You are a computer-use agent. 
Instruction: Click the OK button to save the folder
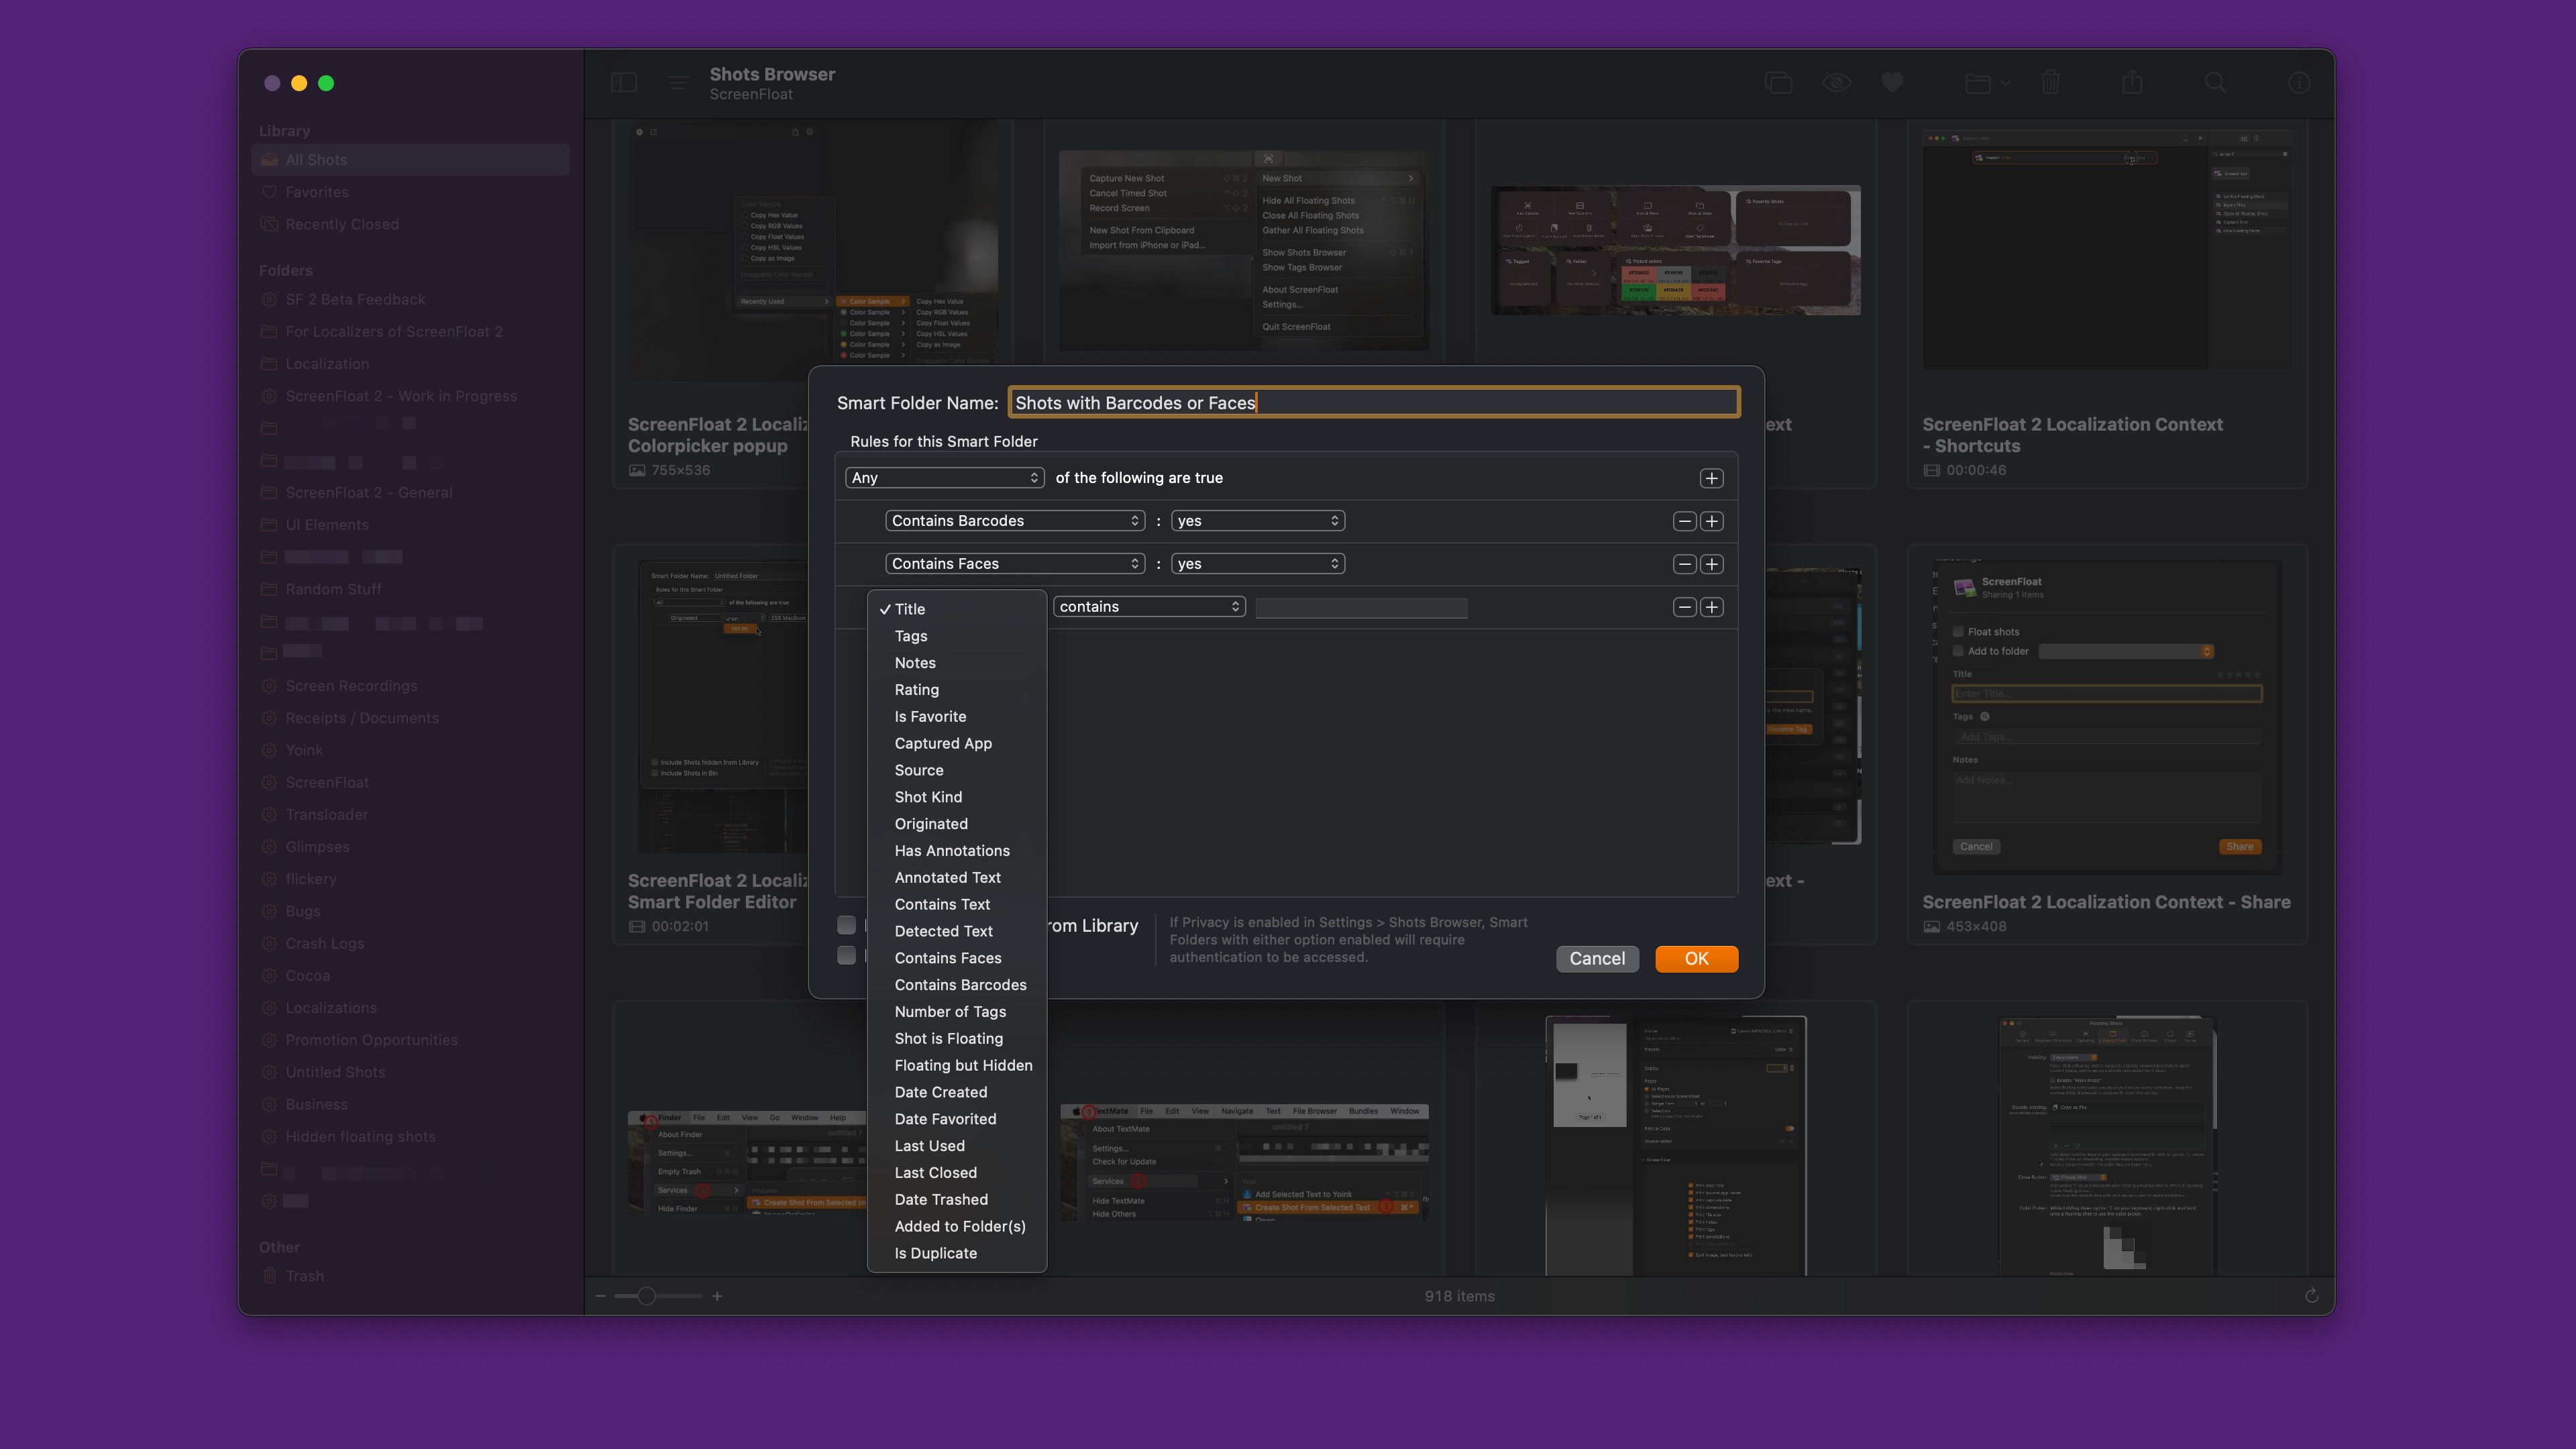tap(1696, 959)
